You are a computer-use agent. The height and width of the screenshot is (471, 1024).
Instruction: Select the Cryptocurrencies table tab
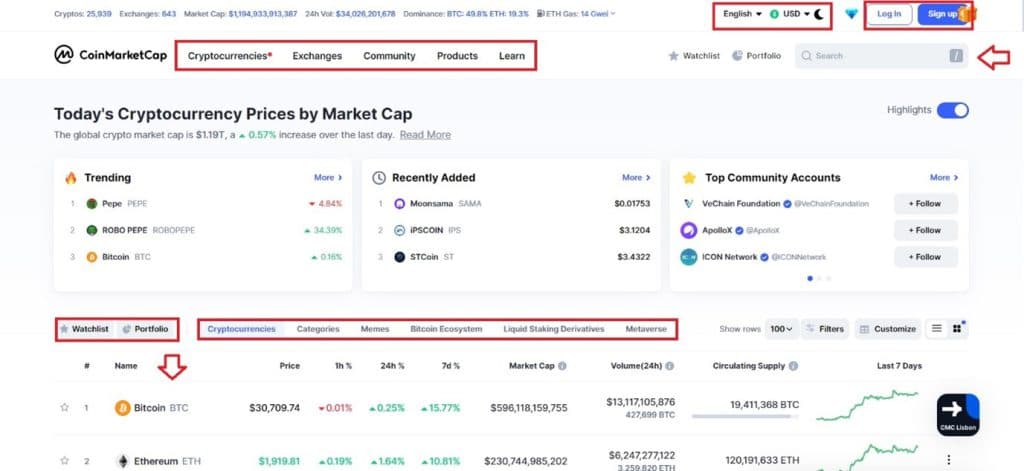click(x=242, y=329)
